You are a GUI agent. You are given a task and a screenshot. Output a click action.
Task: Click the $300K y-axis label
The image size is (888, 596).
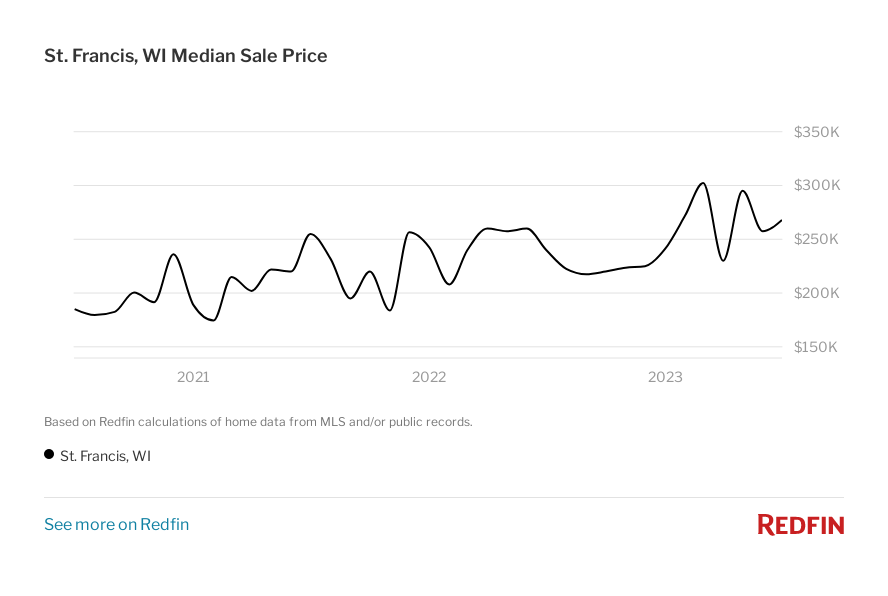(816, 186)
